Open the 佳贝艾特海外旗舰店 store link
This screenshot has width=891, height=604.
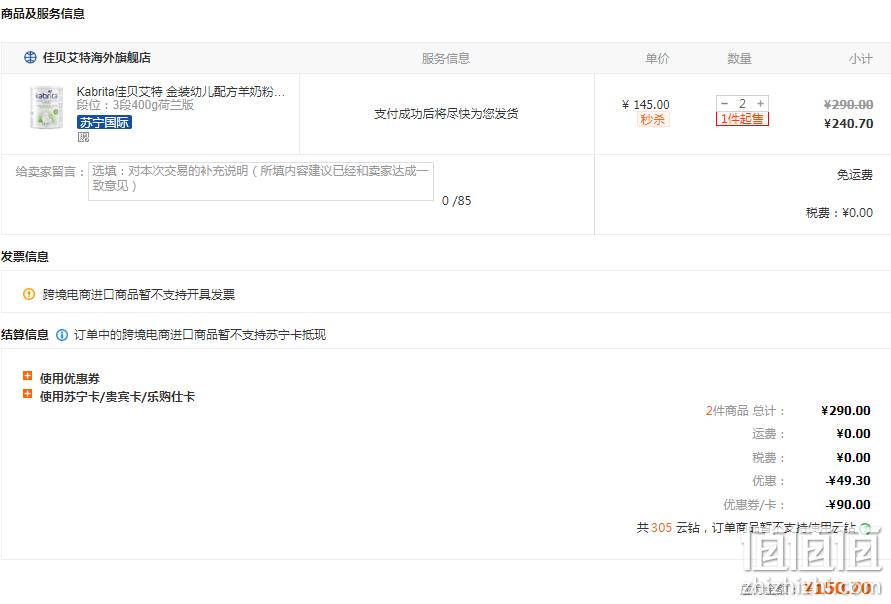pyautogui.click(x=97, y=57)
